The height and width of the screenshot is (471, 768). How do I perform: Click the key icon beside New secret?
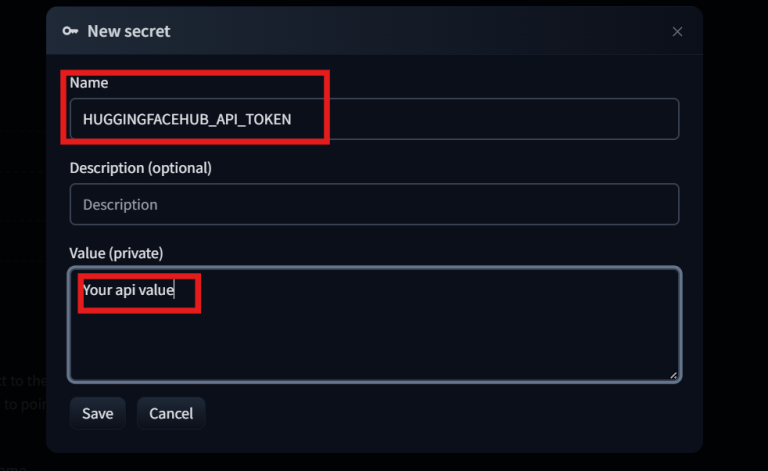point(70,31)
